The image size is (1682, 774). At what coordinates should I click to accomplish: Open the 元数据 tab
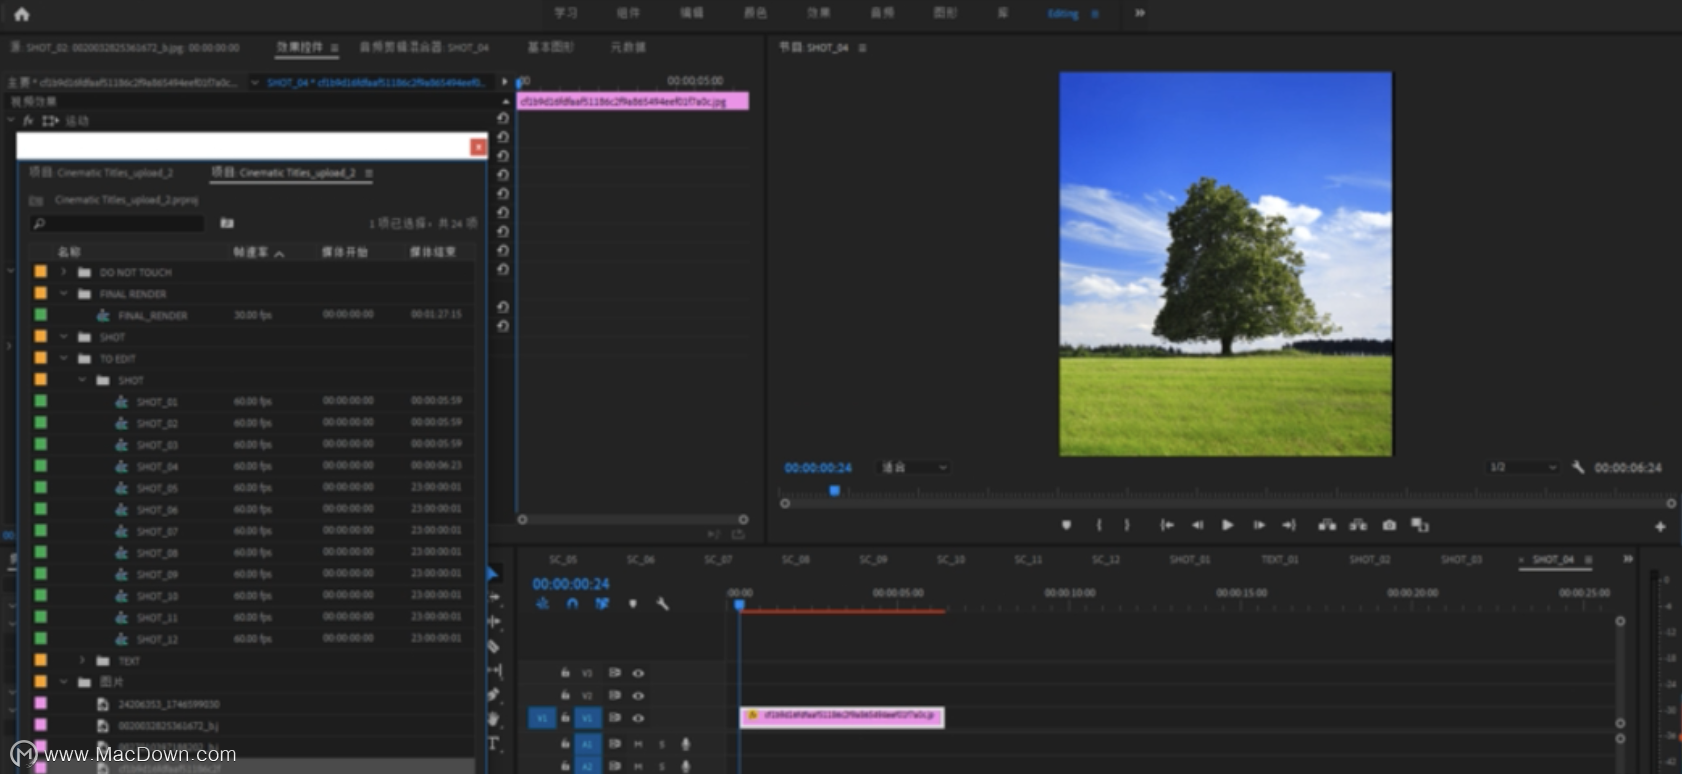[628, 47]
